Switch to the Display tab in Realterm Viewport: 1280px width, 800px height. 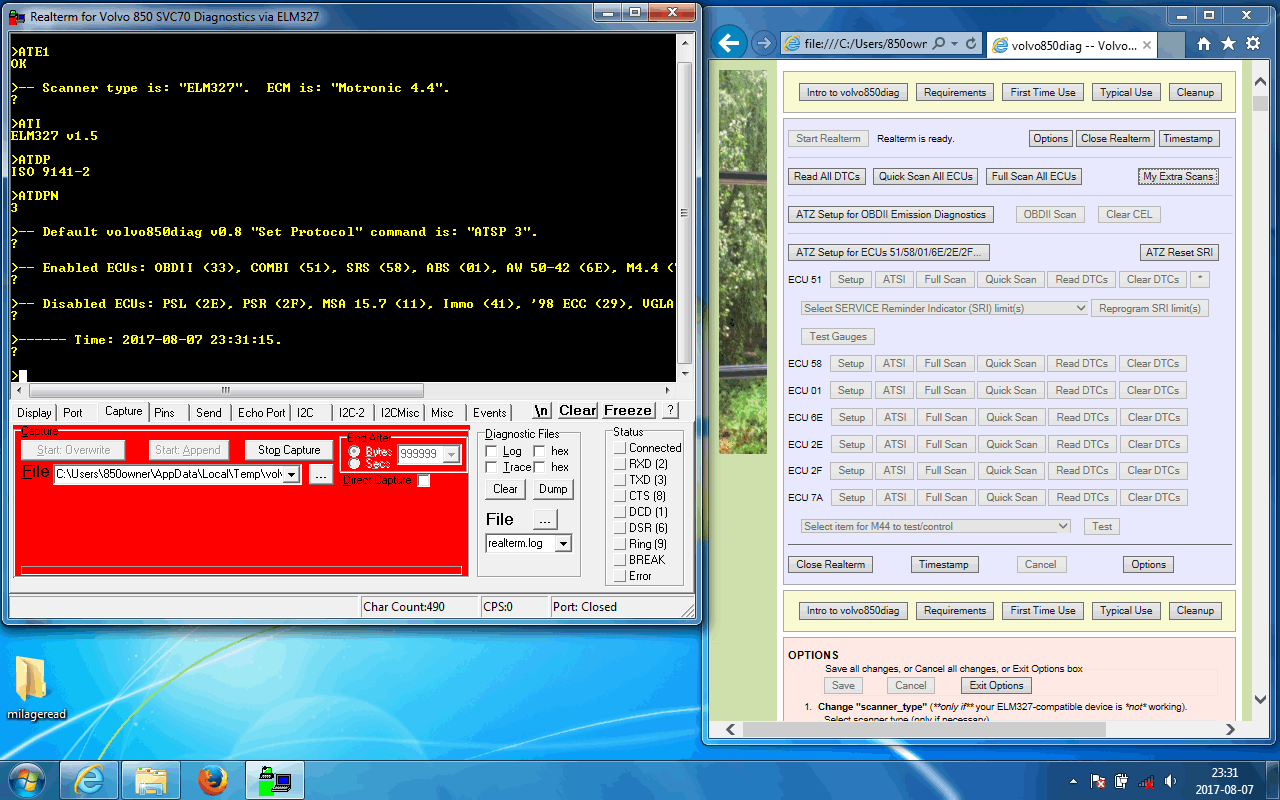pyautogui.click(x=34, y=412)
